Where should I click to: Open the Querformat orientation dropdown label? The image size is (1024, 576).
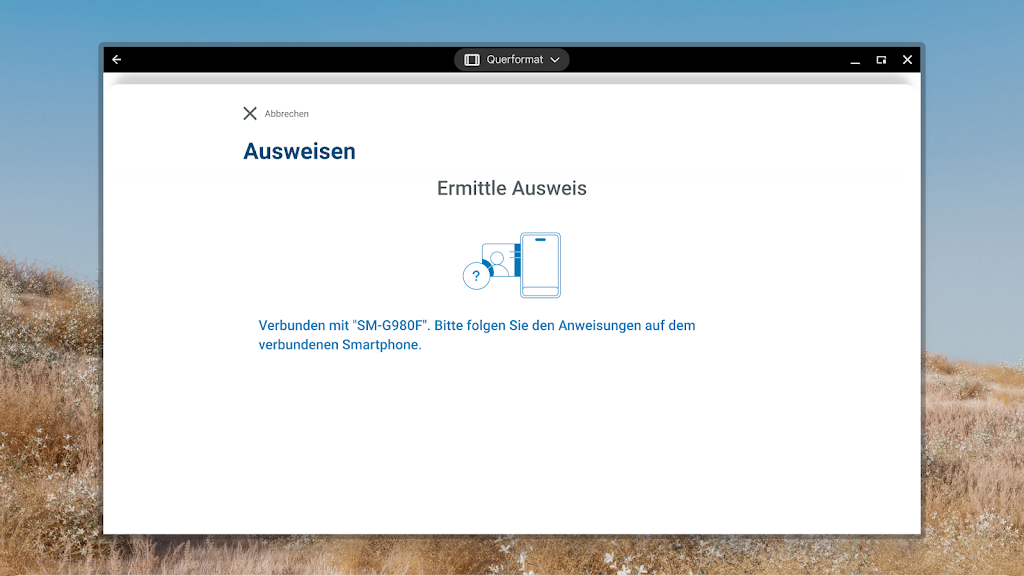(x=514, y=60)
